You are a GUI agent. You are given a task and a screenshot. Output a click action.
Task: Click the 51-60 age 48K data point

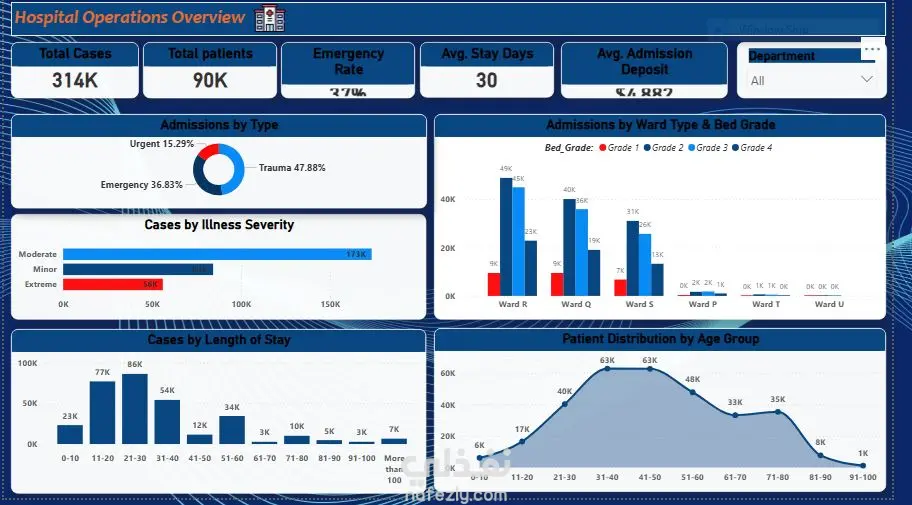tap(692, 392)
